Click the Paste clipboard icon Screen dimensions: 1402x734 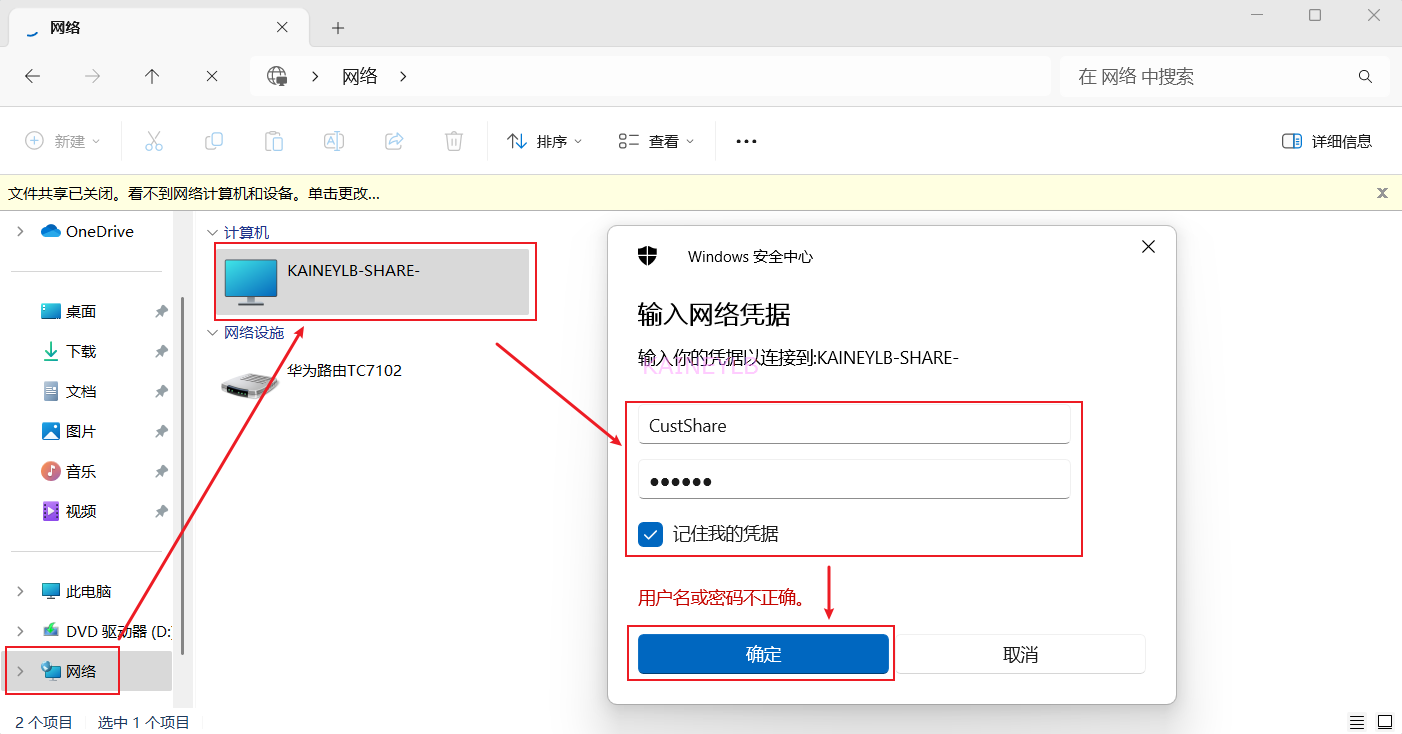[x=273, y=141]
